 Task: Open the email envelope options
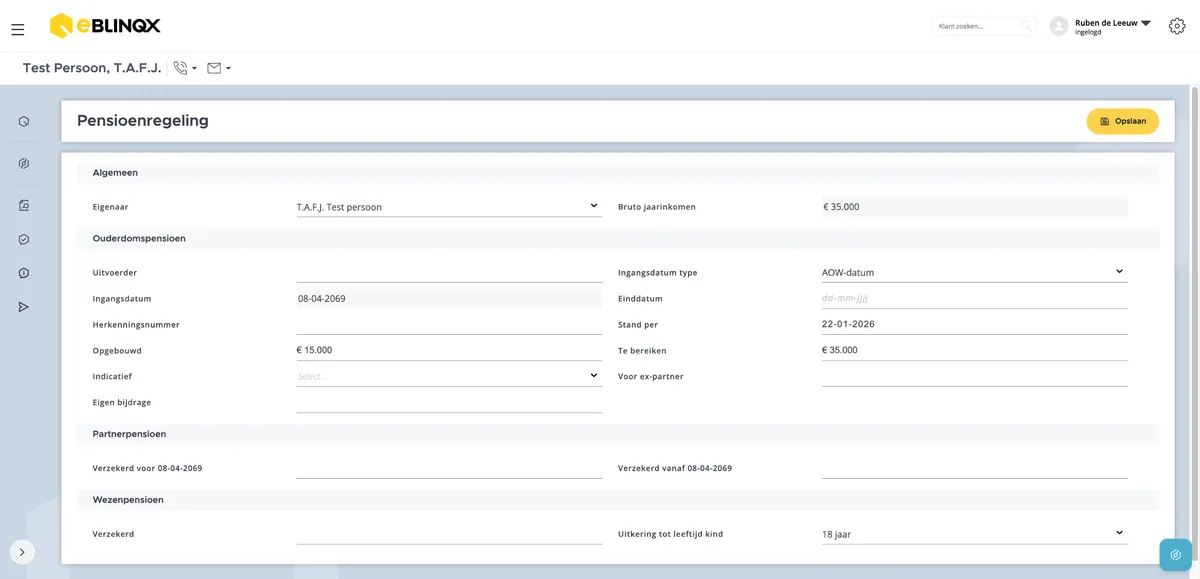coord(219,68)
